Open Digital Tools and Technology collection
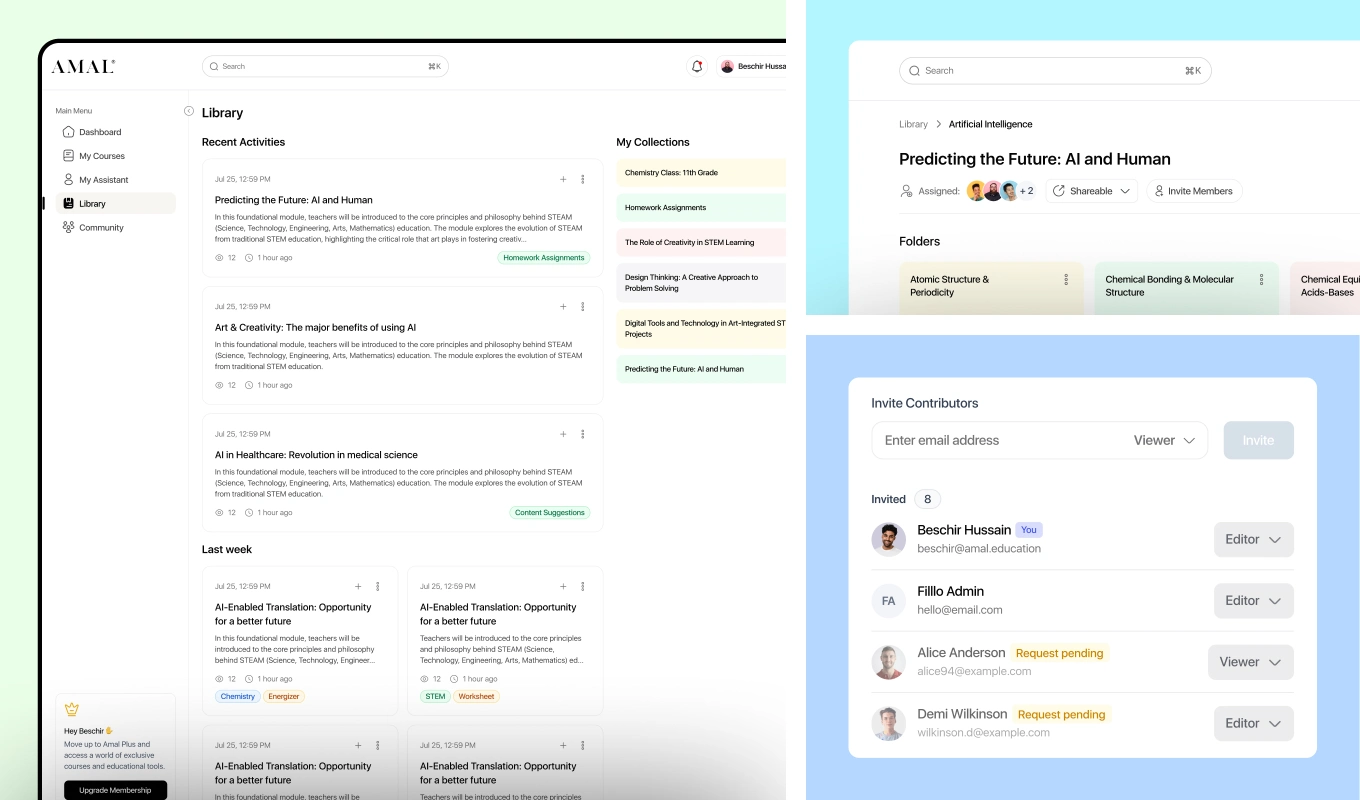Viewport: 1360px width, 800px height. 701,329
